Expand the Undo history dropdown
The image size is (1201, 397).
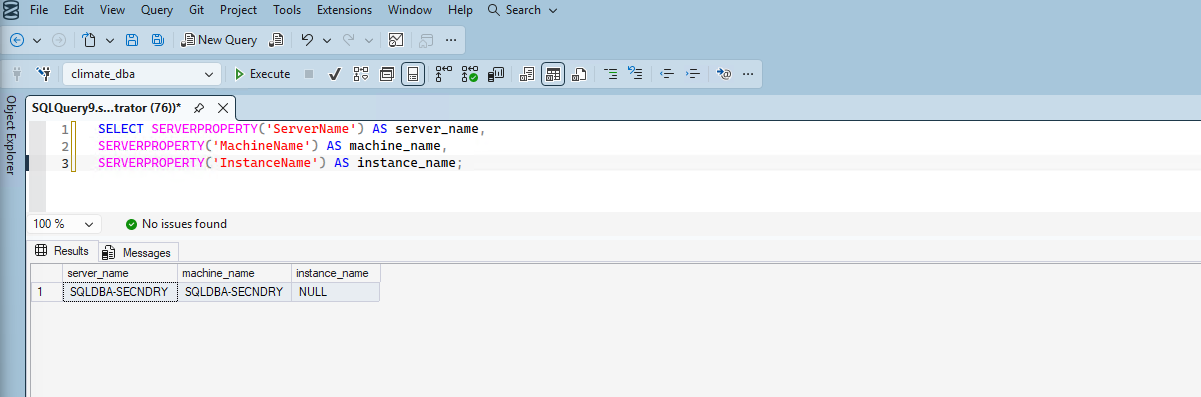pyautogui.click(x=327, y=40)
